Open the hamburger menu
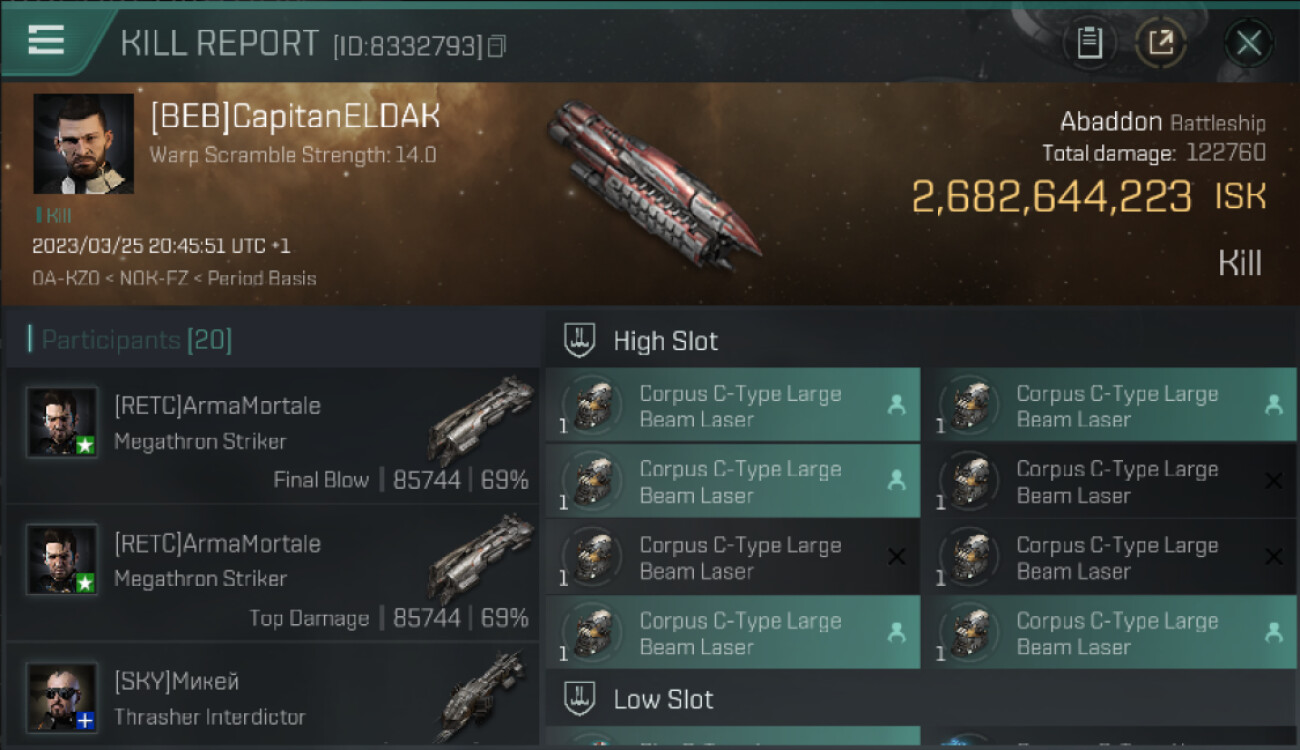This screenshot has height=750, width=1300. (x=47, y=40)
